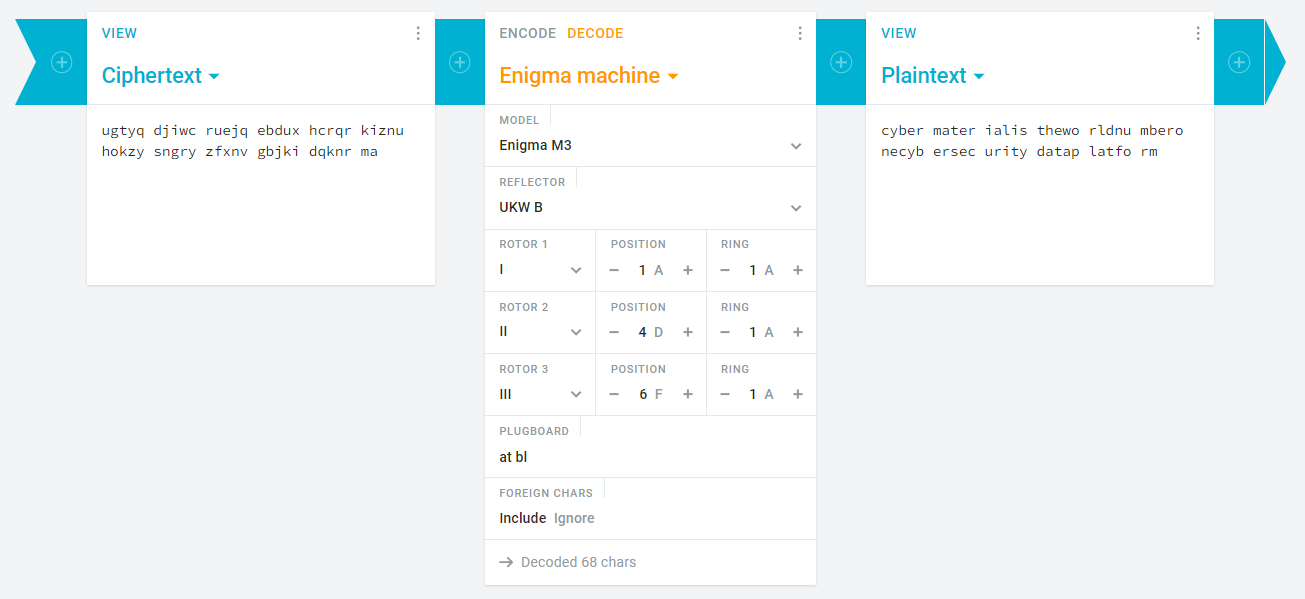Set foreign chars to Ignore

coord(574,518)
